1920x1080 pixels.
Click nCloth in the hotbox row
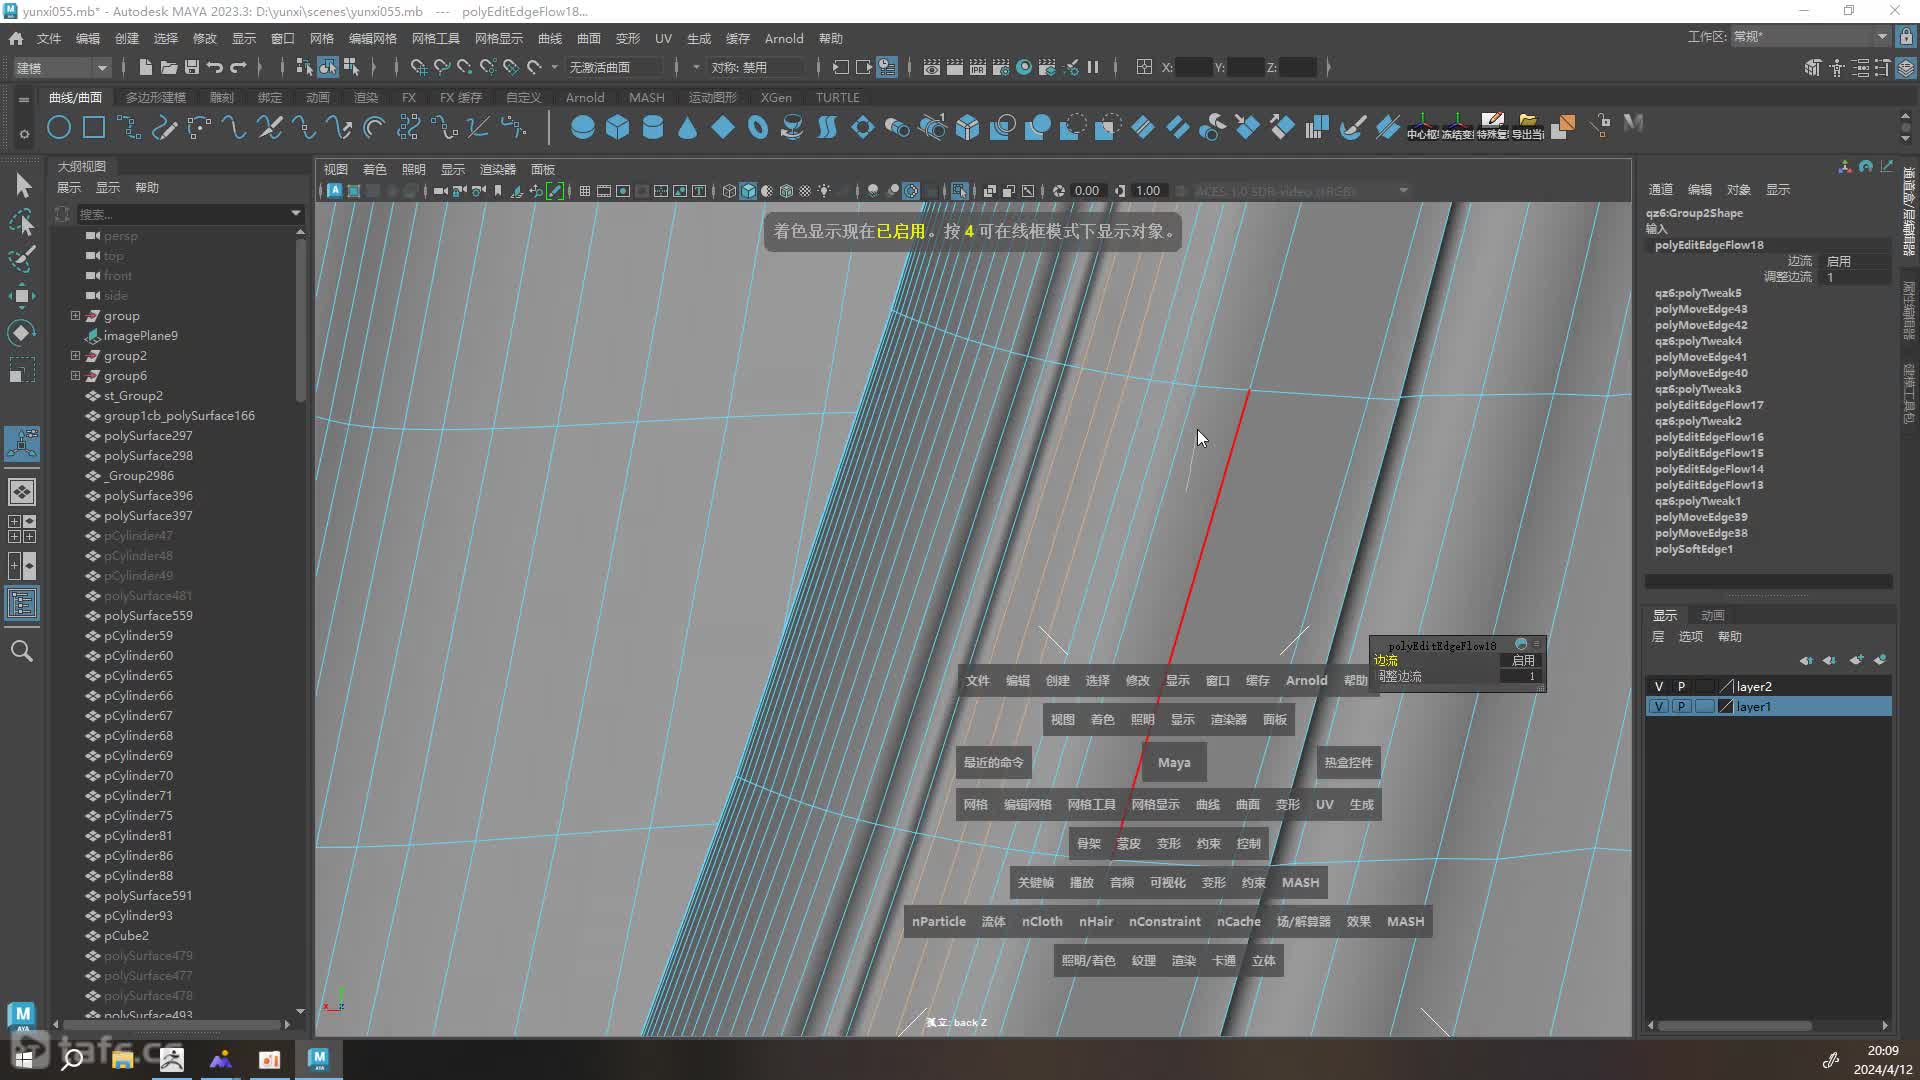pyautogui.click(x=1042, y=921)
